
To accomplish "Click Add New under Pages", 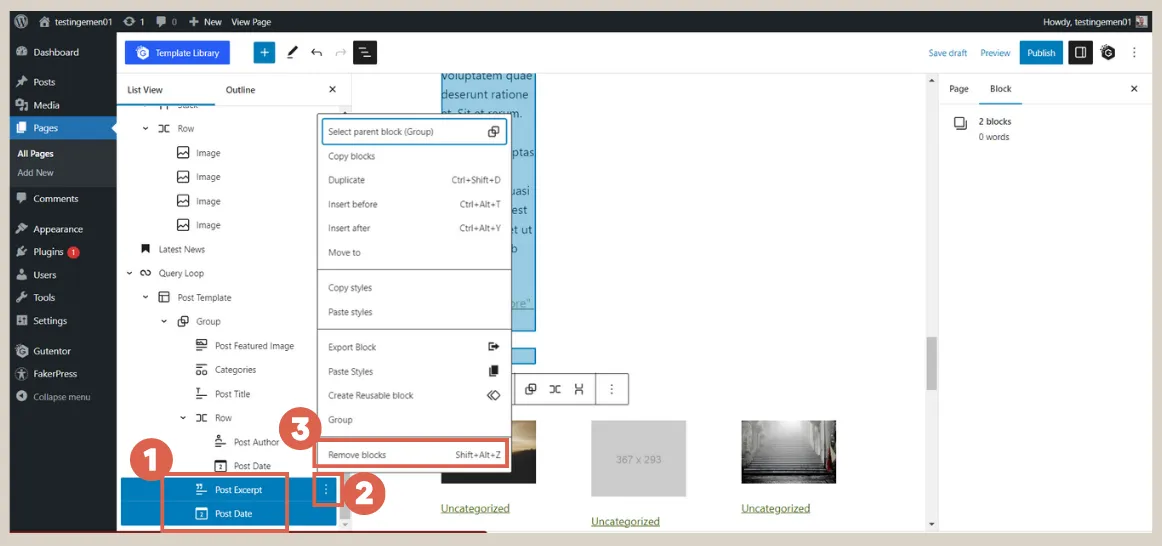I will click(36, 173).
